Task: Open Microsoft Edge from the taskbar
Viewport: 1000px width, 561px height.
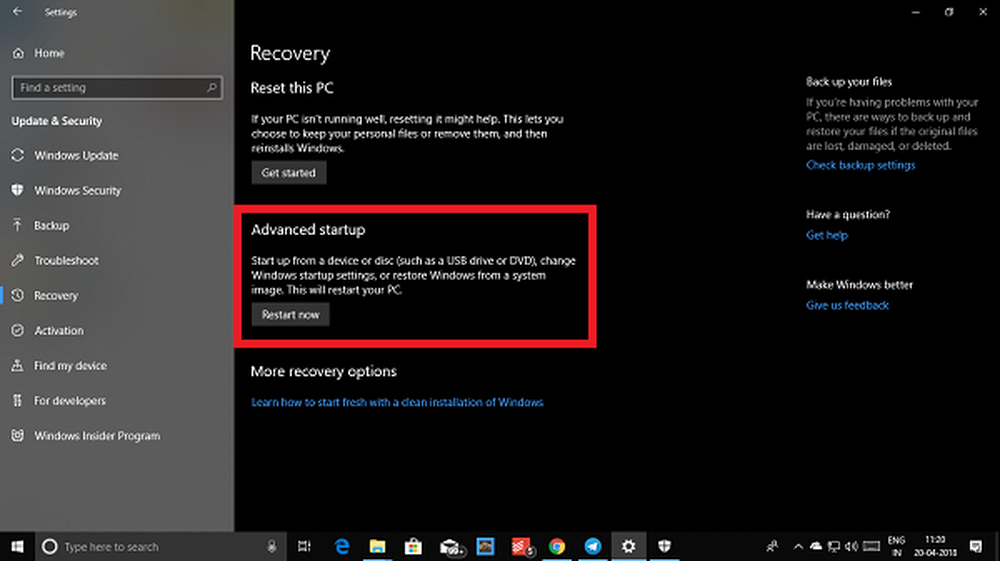Action: pyautogui.click(x=342, y=547)
